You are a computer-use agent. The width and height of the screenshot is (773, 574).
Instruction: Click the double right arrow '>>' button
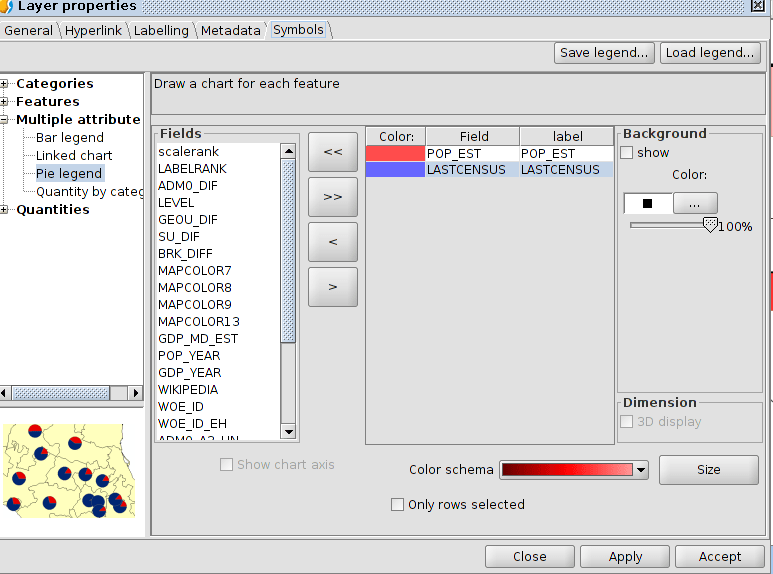point(332,197)
